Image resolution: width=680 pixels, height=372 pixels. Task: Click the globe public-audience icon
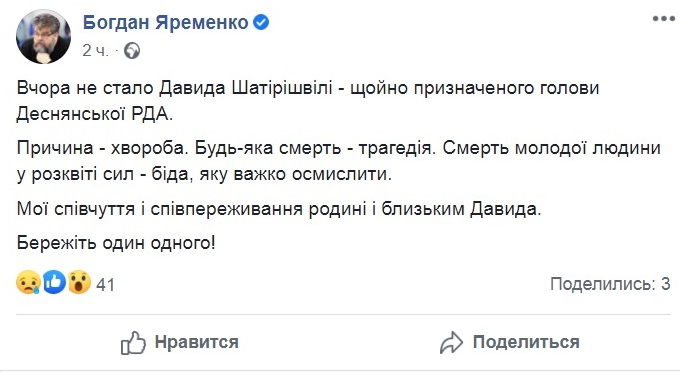tap(132, 51)
